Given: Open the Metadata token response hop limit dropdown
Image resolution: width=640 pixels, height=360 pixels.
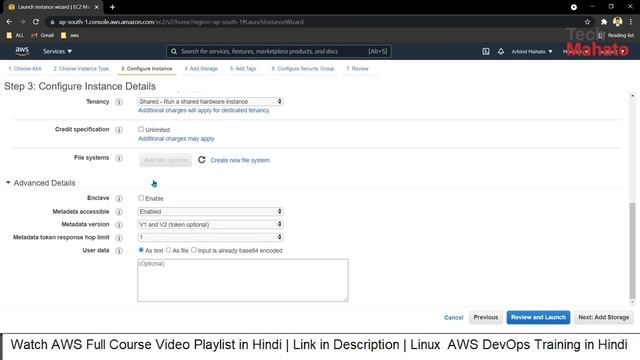Looking at the screenshot, I should [x=210, y=237].
